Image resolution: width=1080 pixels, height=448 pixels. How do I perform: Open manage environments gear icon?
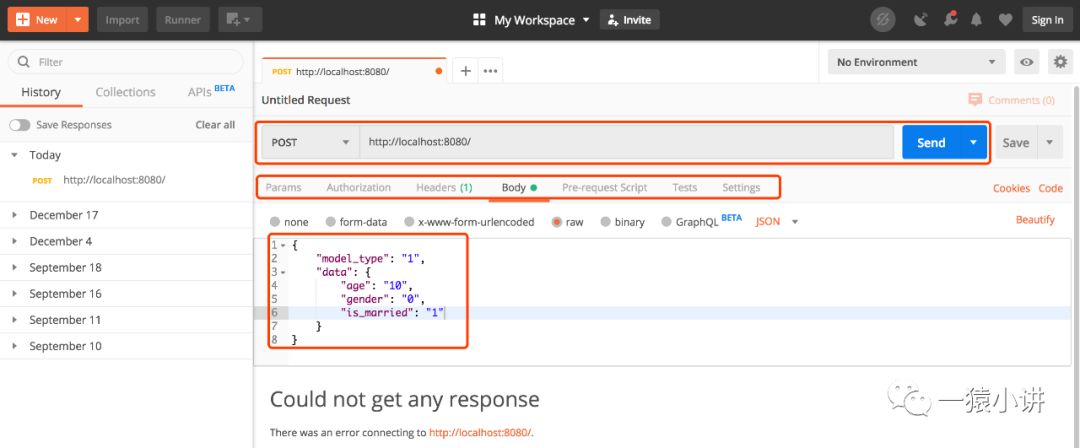(x=1059, y=62)
